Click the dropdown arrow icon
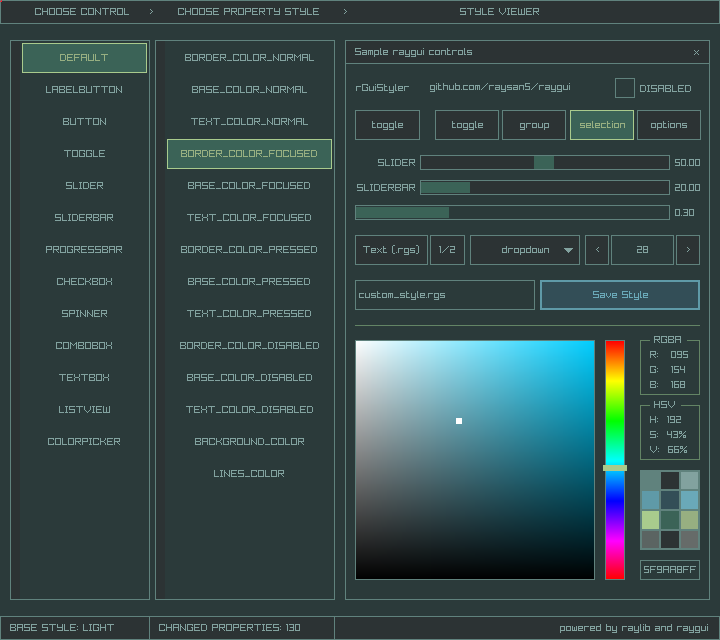The width and height of the screenshot is (720, 640). pyautogui.click(x=569, y=250)
